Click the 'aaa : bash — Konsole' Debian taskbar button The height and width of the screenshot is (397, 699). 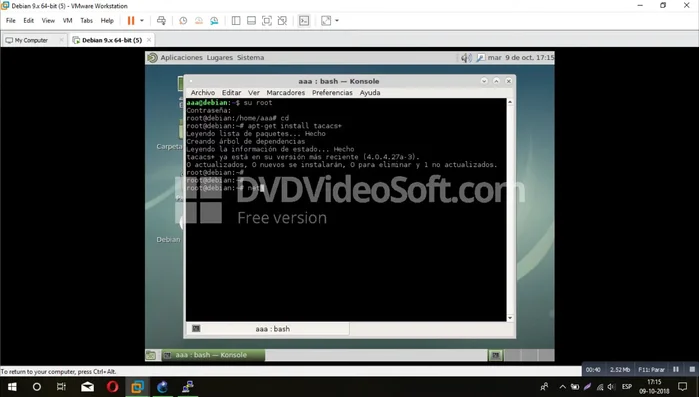(x=213, y=355)
